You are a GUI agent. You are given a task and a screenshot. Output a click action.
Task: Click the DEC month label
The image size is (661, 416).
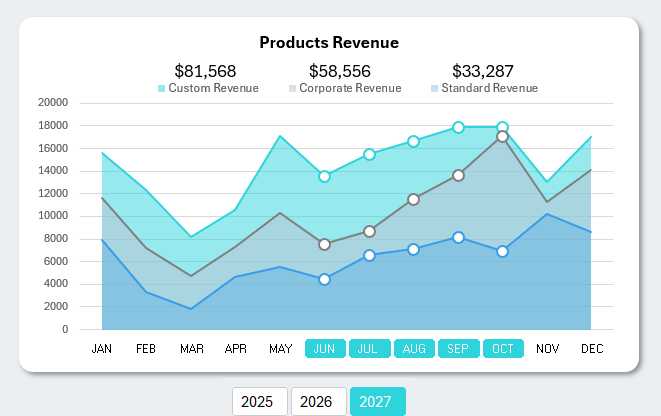pos(592,349)
